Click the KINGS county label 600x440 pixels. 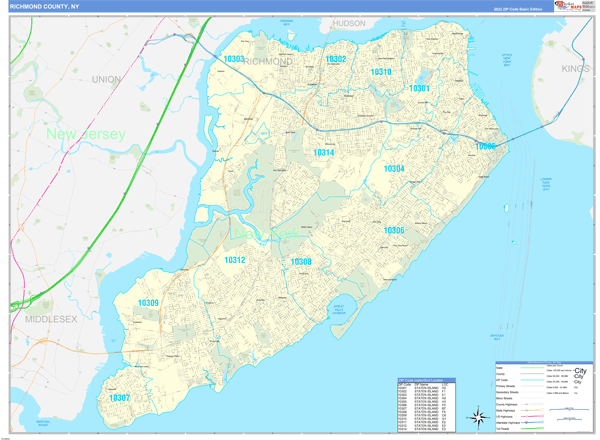click(x=575, y=70)
